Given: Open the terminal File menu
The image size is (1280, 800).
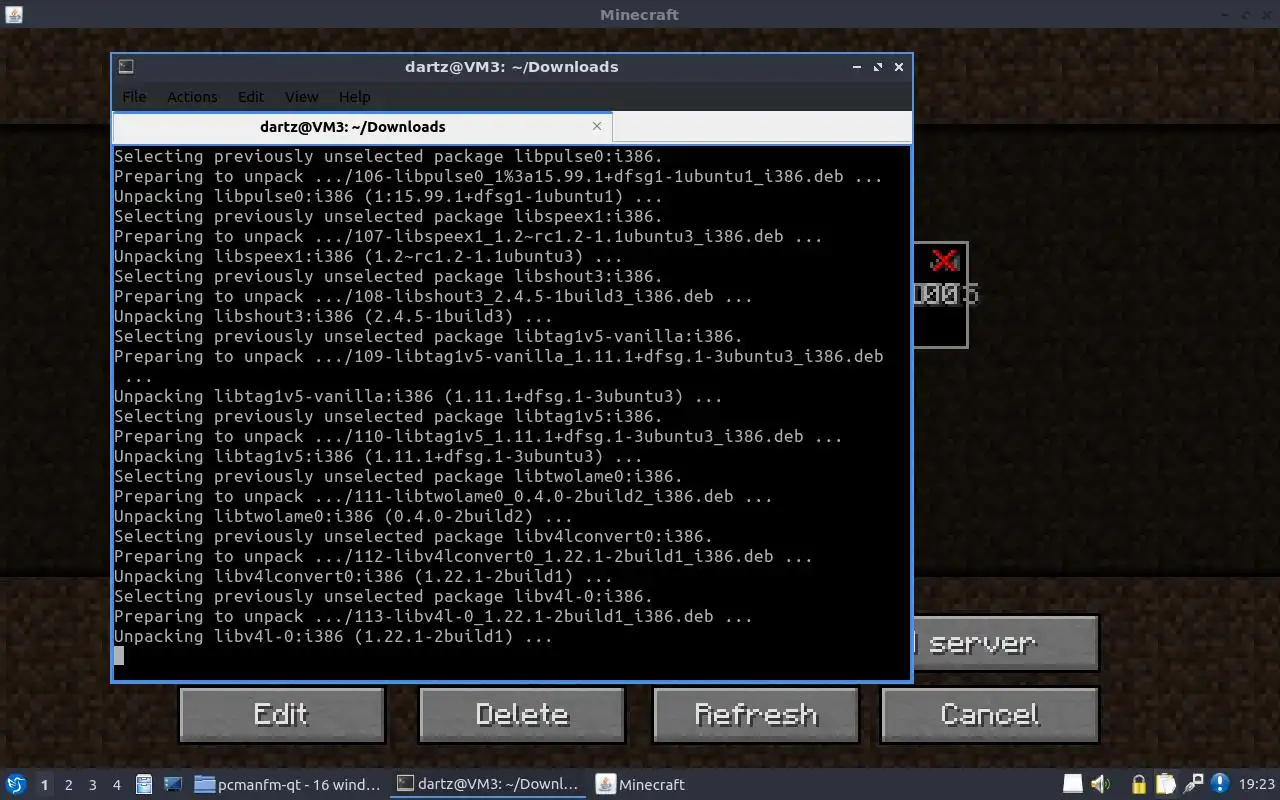Looking at the screenshot, I should [134, 97].
